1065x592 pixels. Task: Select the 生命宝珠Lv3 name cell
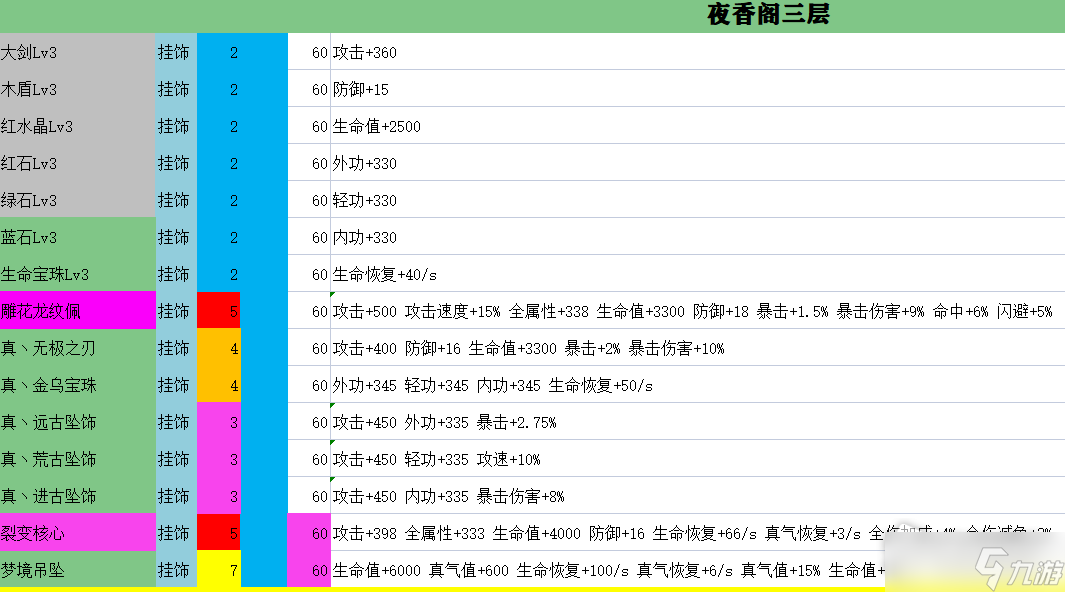[x=77, y=274]
